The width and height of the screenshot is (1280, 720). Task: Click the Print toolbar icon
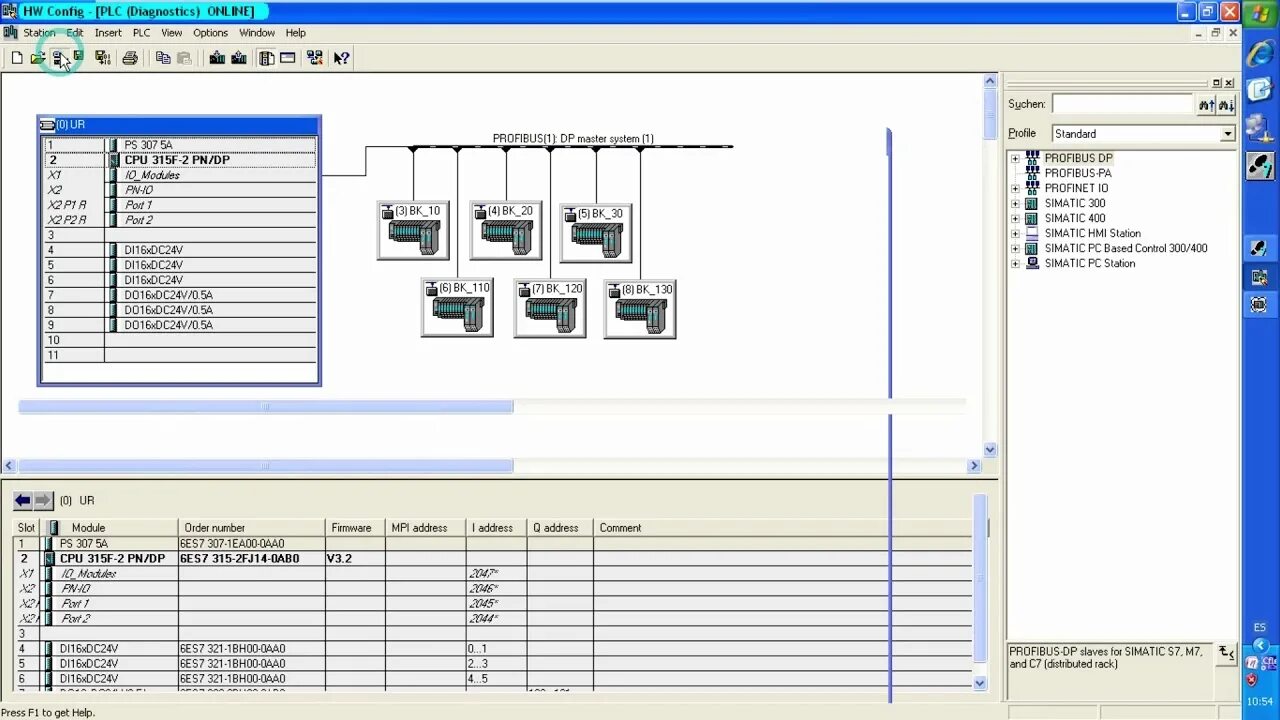[x=130, y=58]
